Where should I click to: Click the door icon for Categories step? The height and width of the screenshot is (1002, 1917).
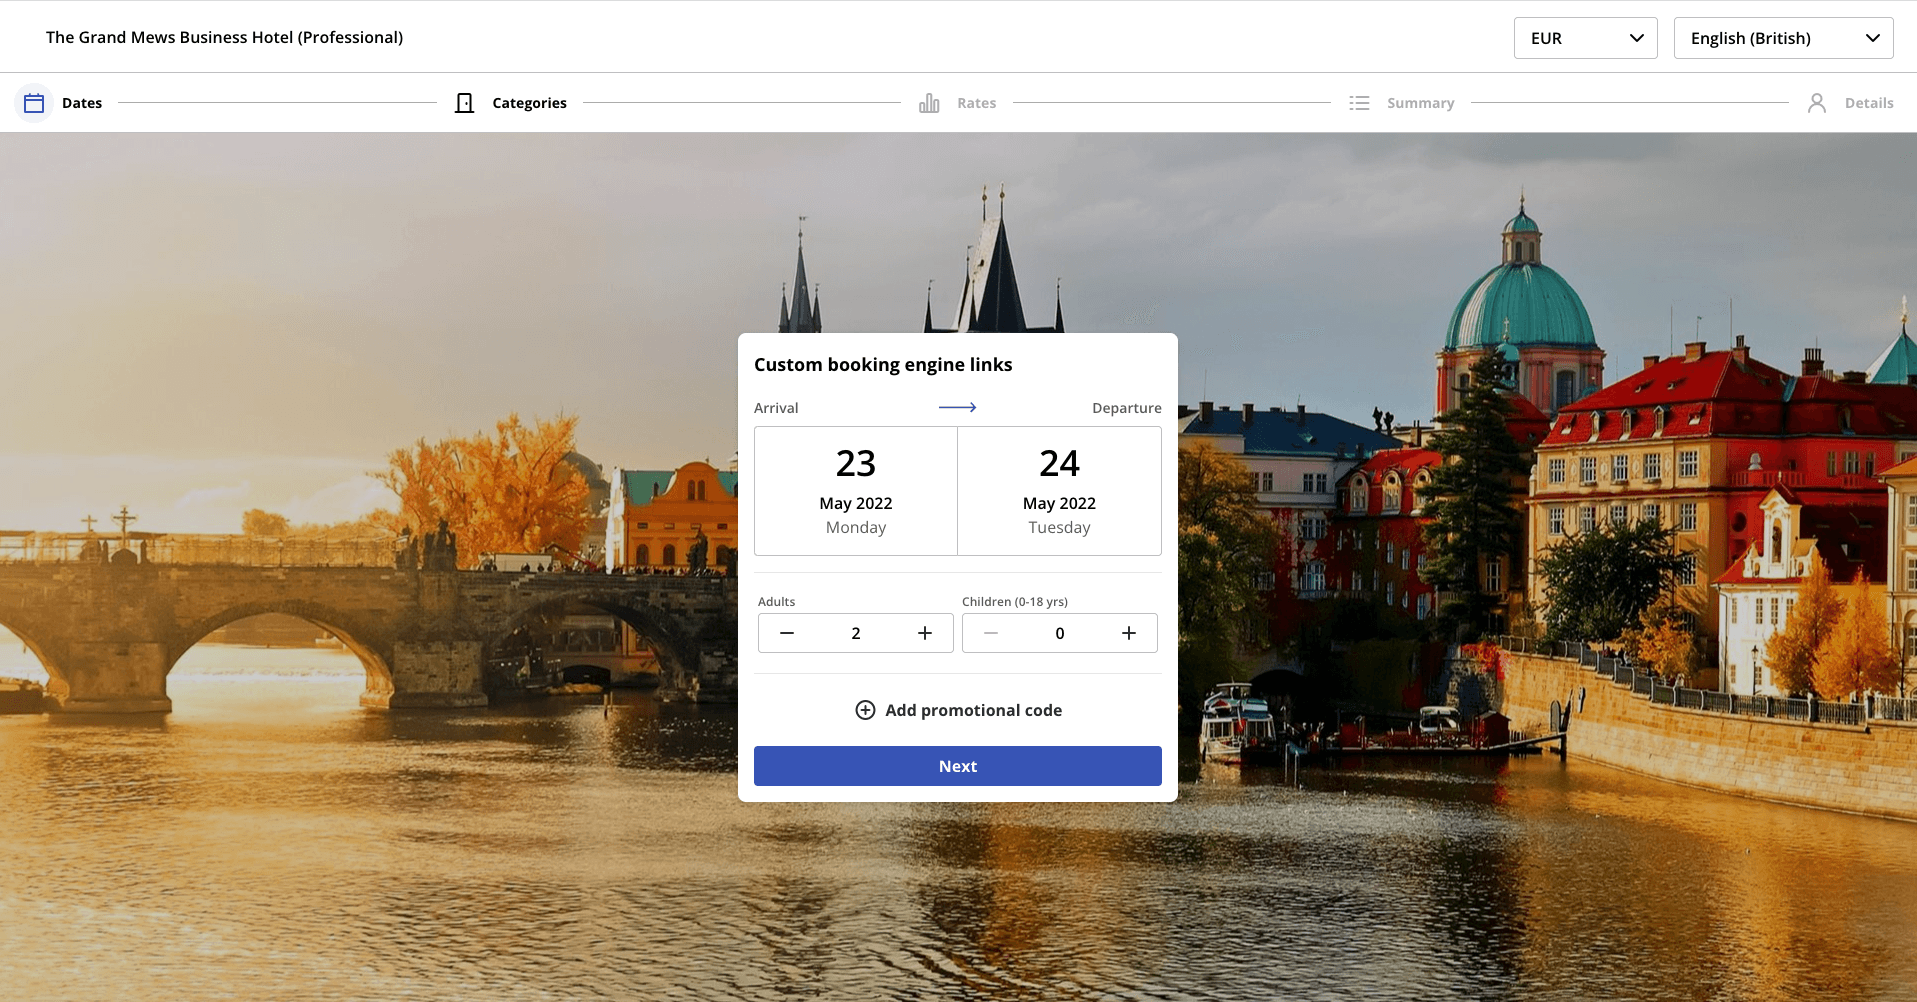pos(464,103)
